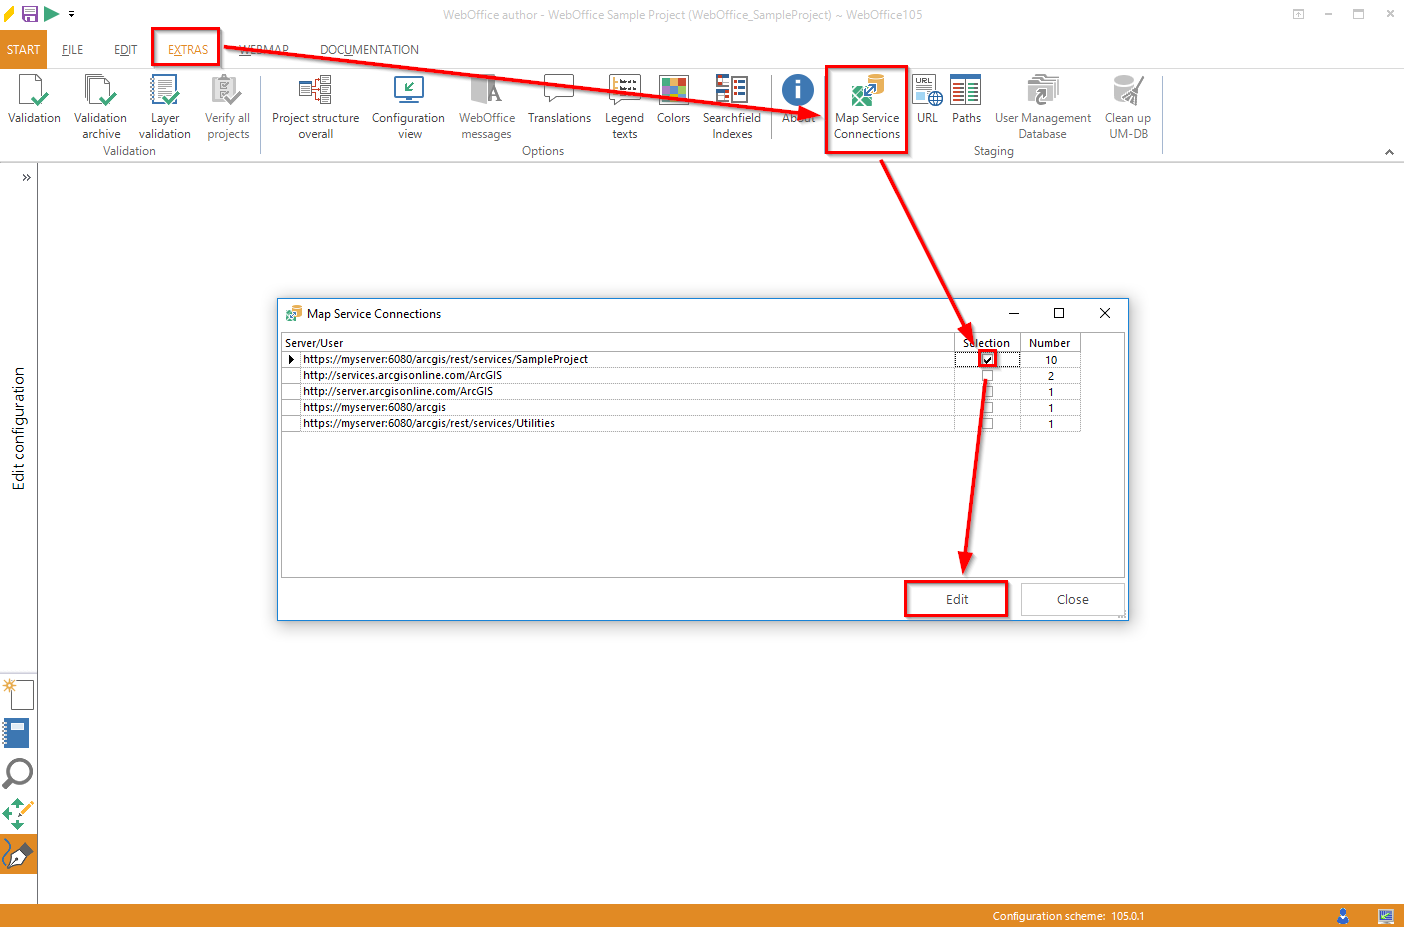Open the Colors option
The width and height of the screenshot is (1404, 927).
673,100
